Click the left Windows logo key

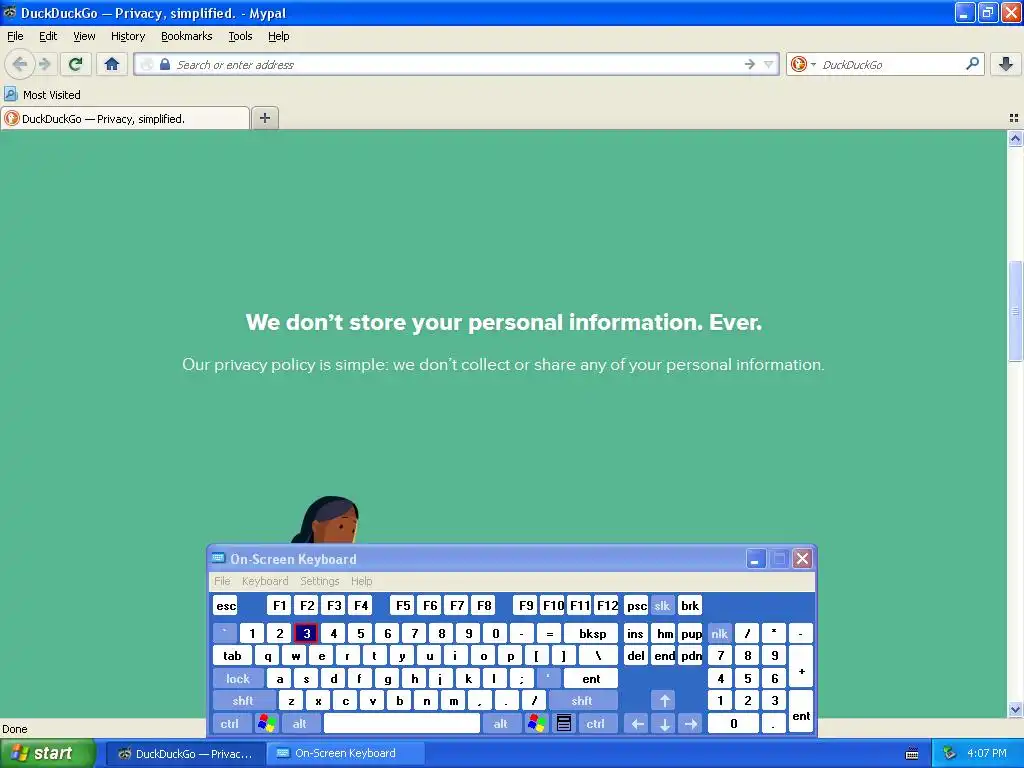point(266,724)
